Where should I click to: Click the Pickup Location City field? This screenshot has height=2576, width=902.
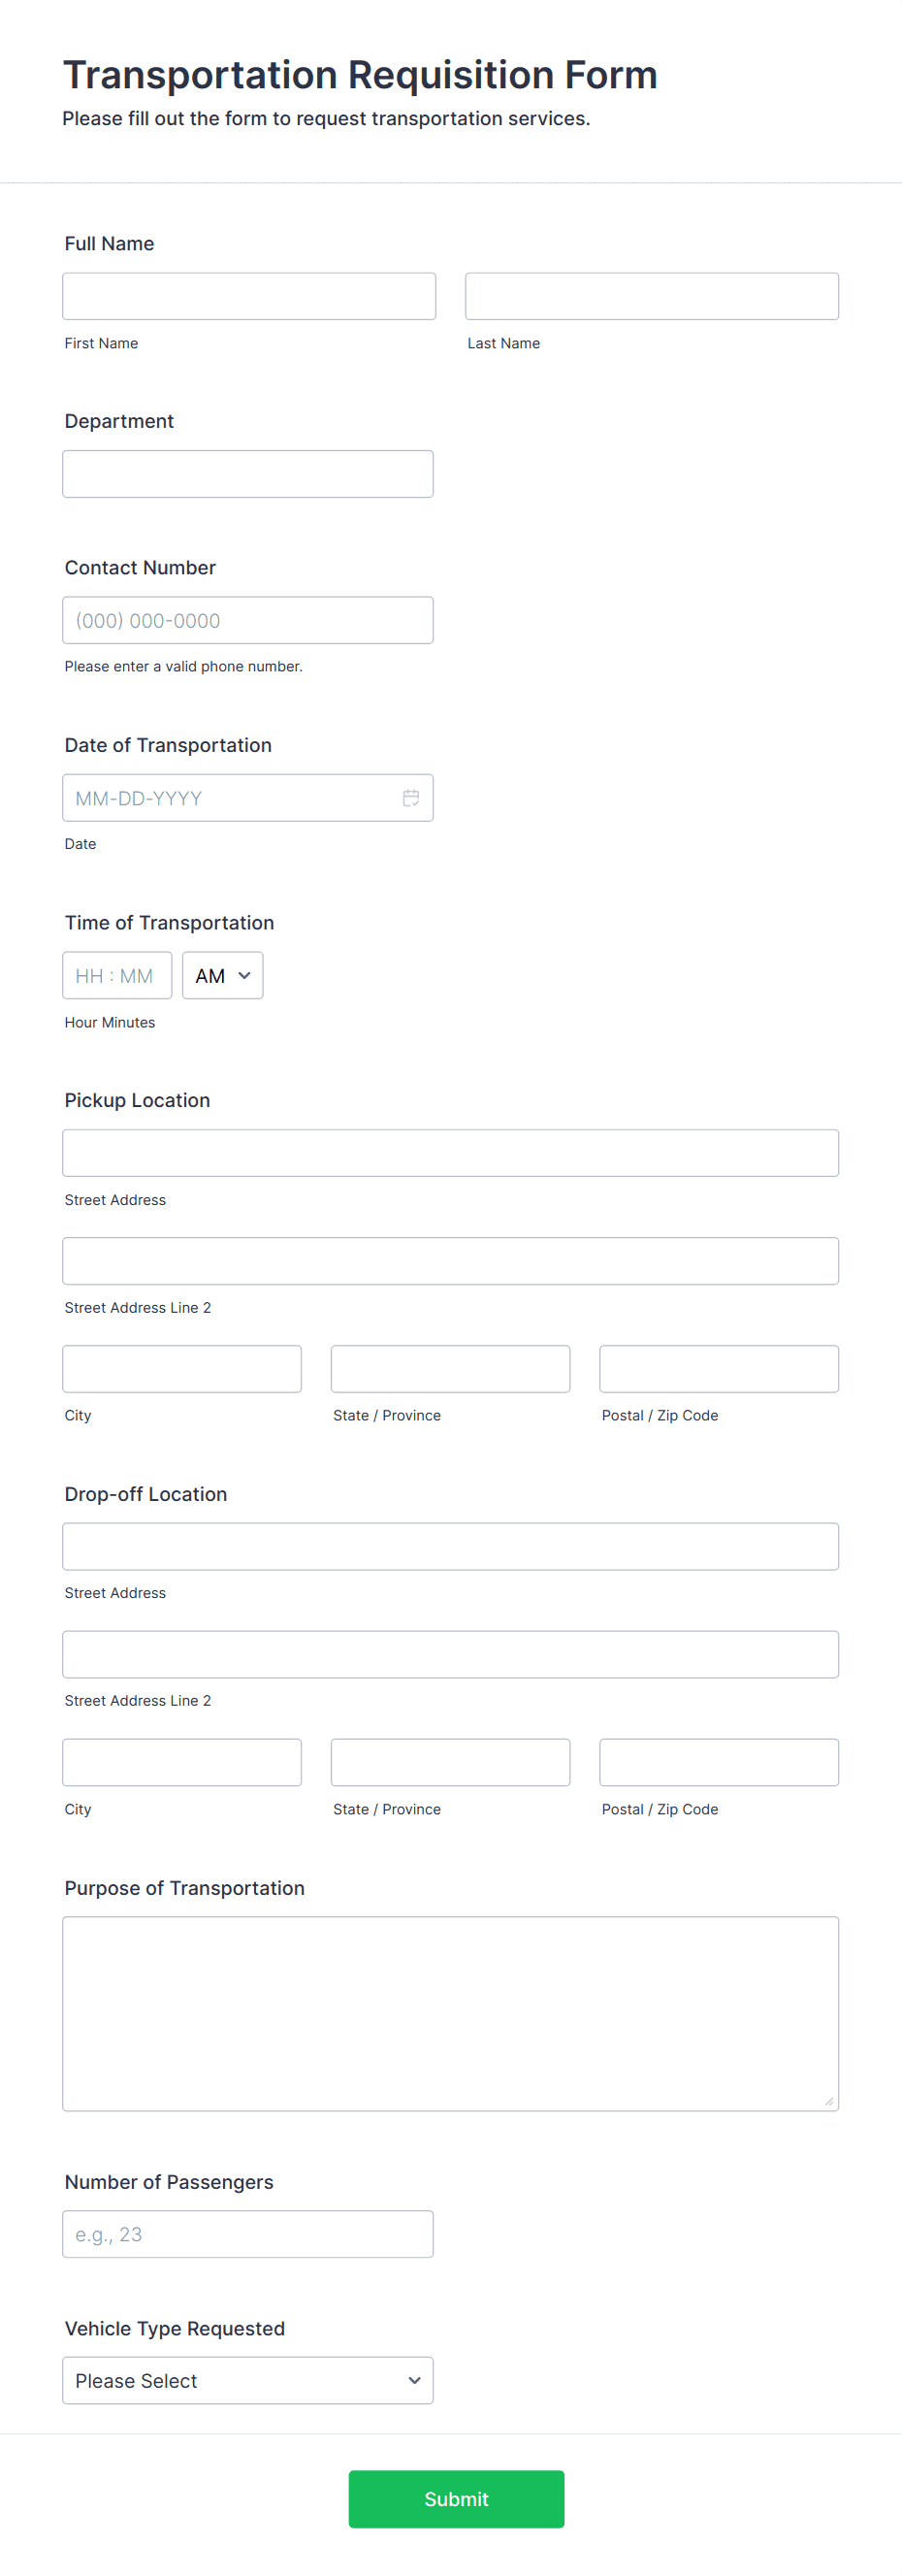click(x=182, y=1368)
